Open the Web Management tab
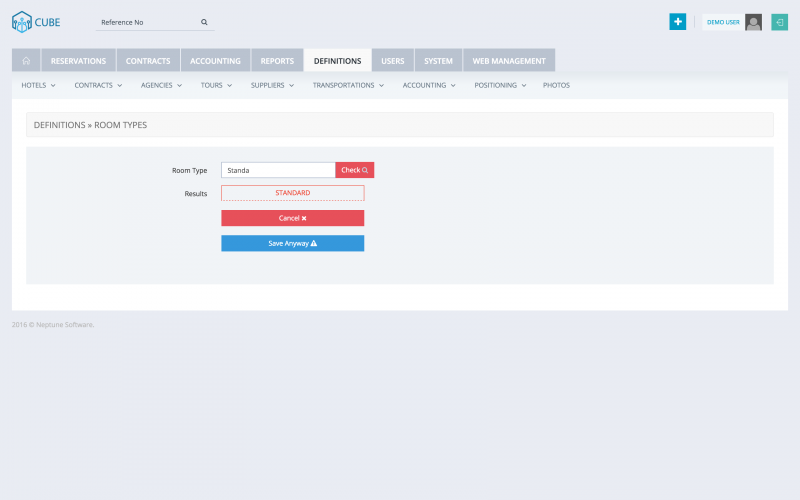This screenshot has height=500, width=800. coord(508,61)
